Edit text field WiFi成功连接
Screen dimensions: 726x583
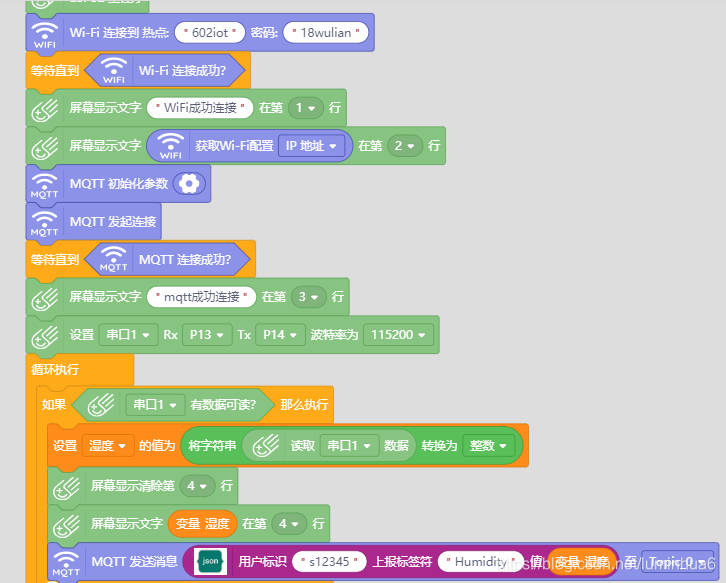pos(200,108)
